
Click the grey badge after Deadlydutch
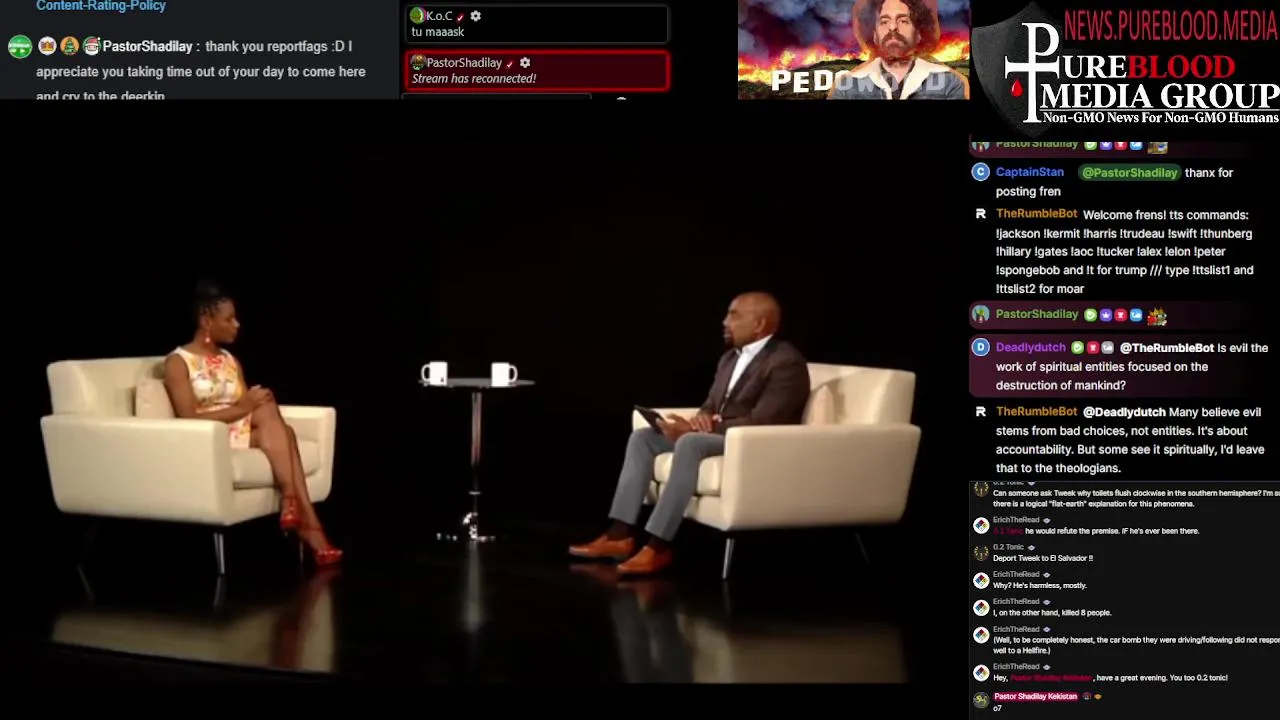tap(1107, 348)
